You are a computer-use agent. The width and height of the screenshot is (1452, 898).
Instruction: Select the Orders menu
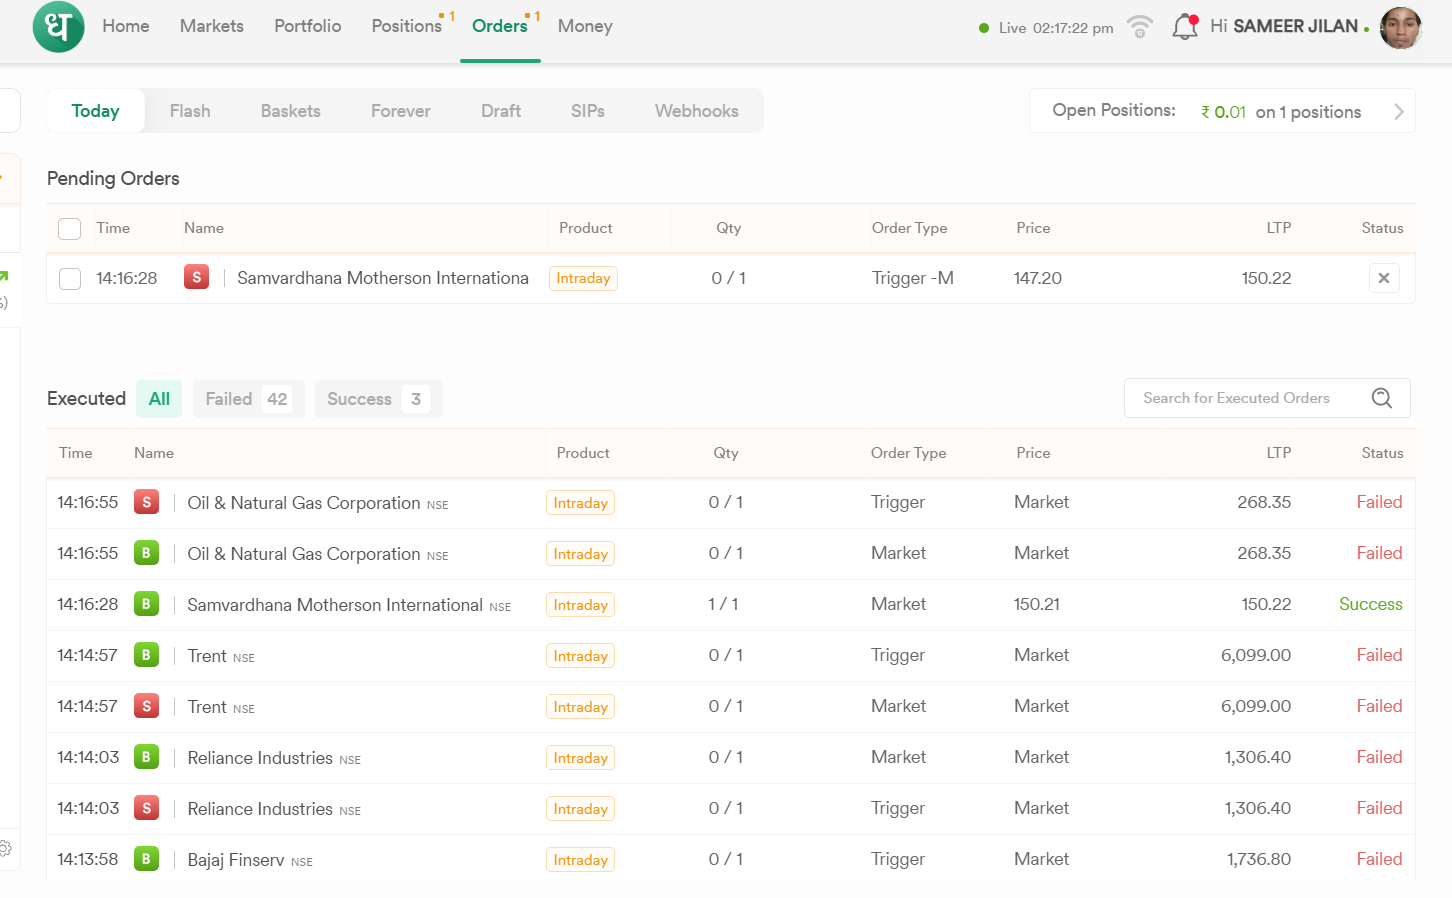(x=500, y=26)
